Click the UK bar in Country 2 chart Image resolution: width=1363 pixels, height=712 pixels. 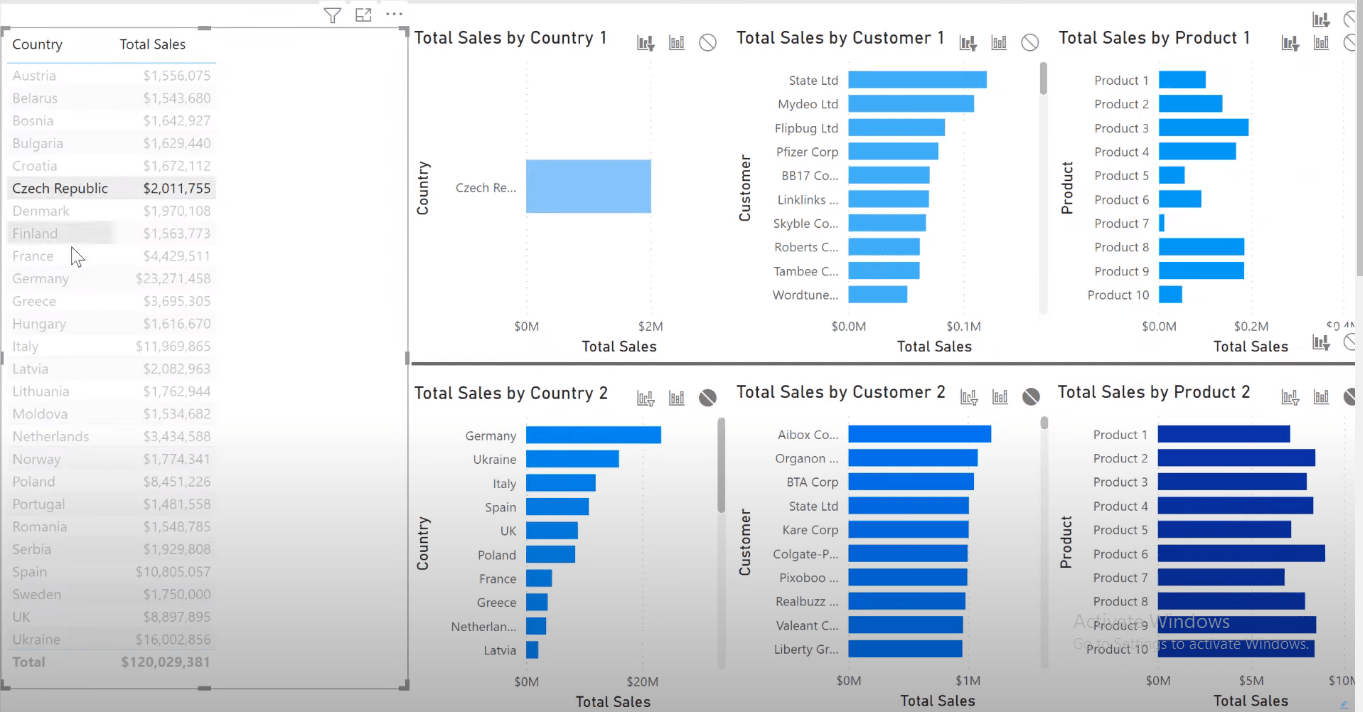552,531
